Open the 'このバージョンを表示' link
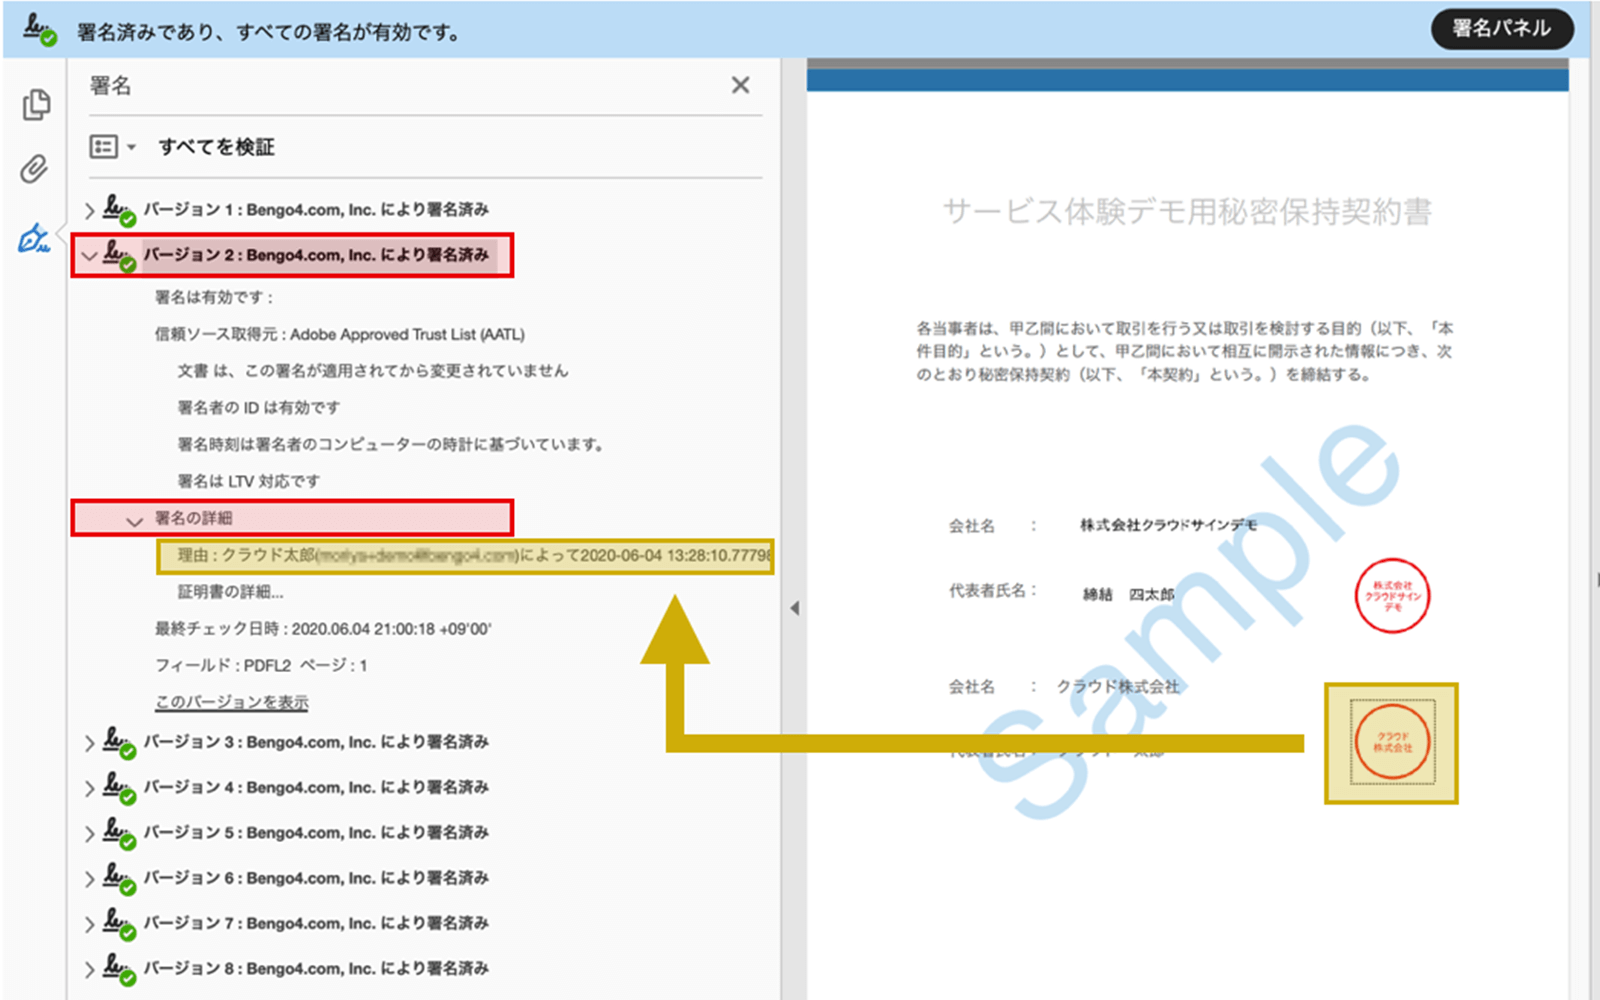Viewport: 1600px width, 1000px height. [x=231, y=703]
